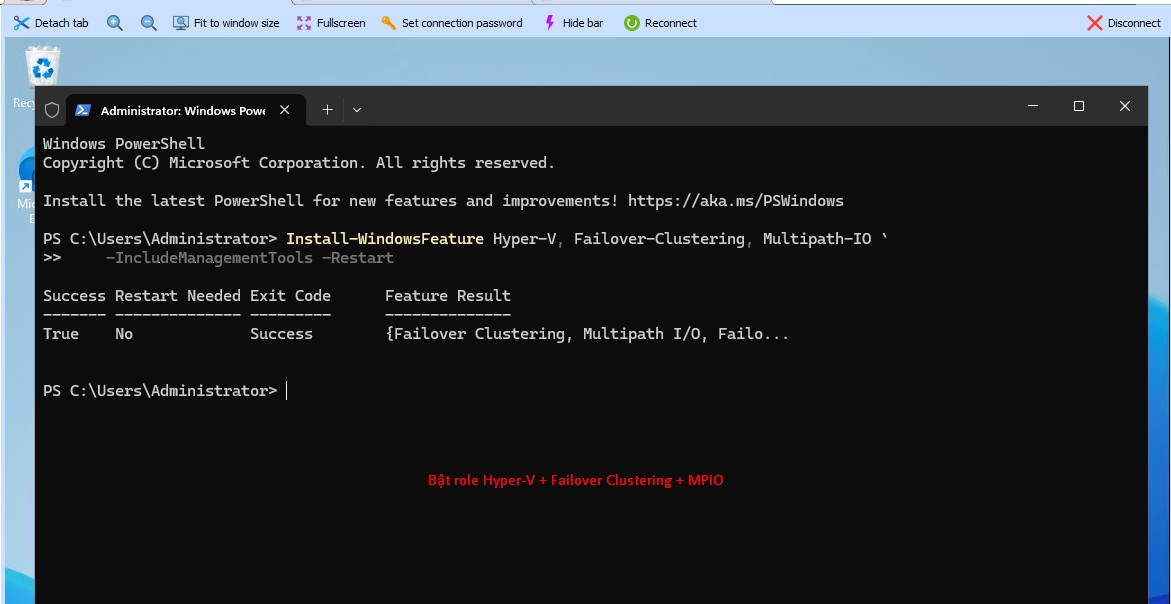Zoom in with the magnifier plus icon

114,23
